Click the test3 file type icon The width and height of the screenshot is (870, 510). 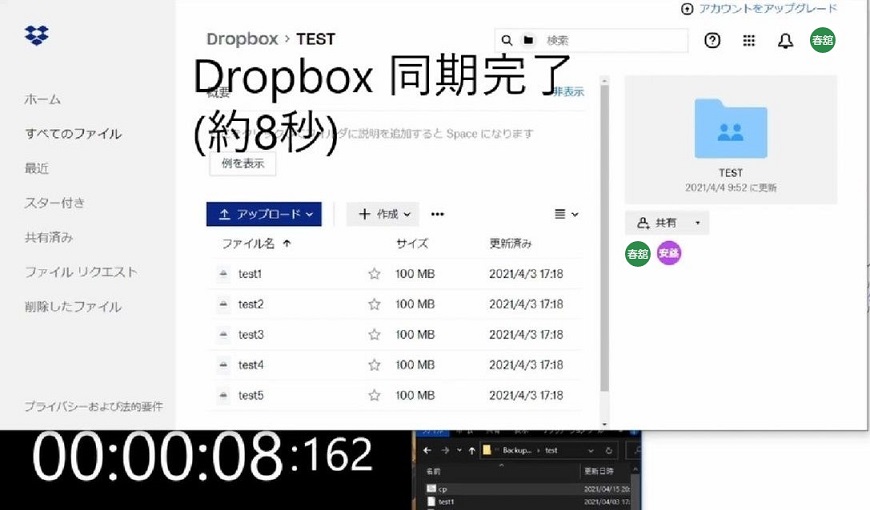tap(223, 335)
